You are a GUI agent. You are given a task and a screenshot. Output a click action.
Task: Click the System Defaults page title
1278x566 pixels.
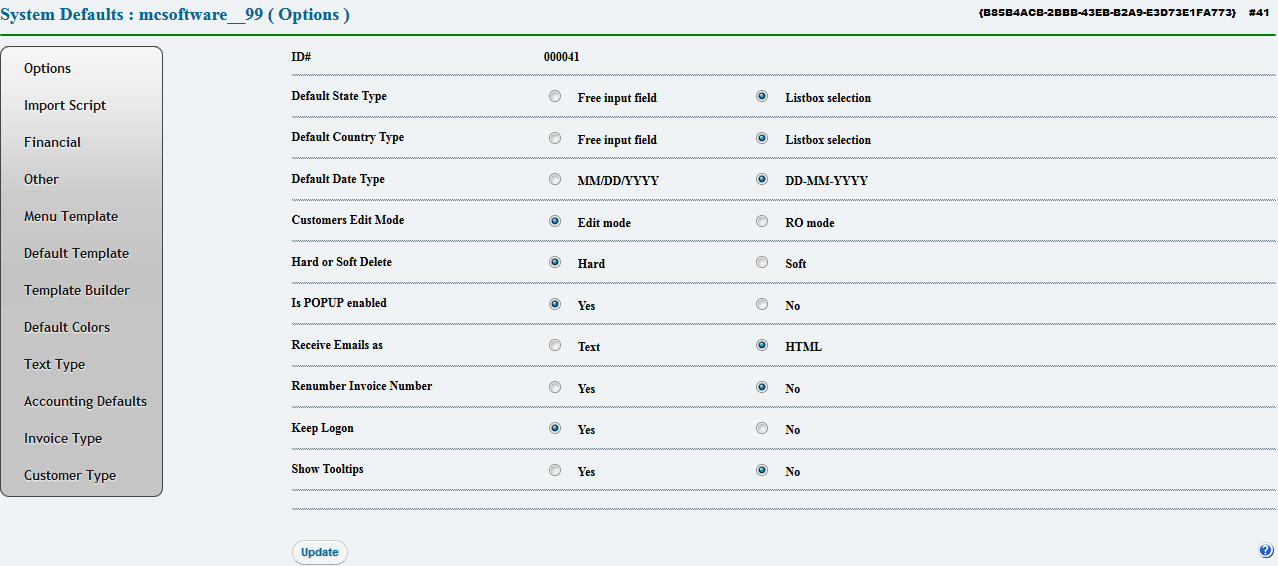tap(176, 15)
